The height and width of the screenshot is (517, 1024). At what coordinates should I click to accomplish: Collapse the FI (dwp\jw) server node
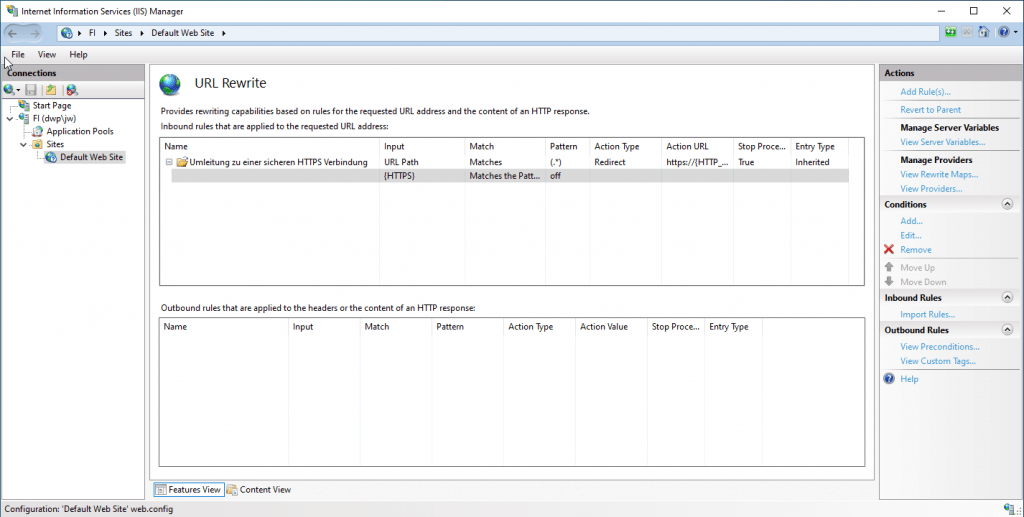(x=10, y=119)
